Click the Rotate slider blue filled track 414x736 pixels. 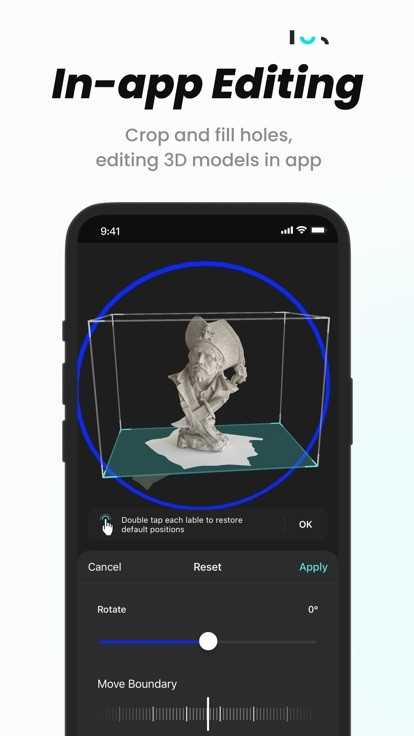click(x=149, y=642)
